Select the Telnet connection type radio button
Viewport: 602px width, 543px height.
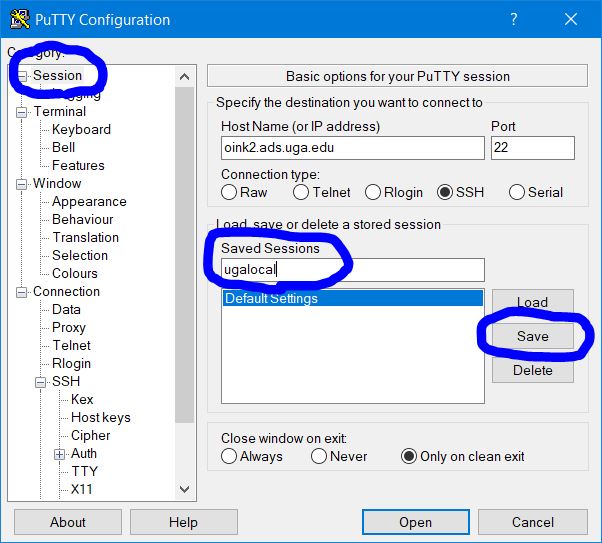point(301,192)
